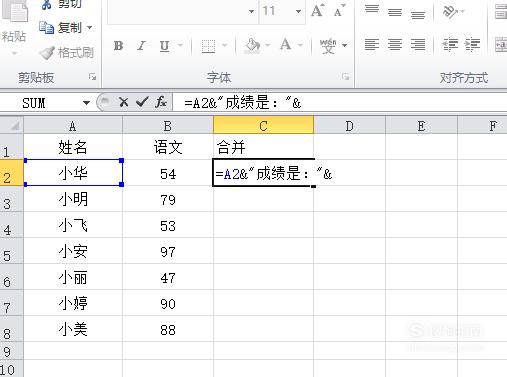Select row 1 header

click(12, 147)
